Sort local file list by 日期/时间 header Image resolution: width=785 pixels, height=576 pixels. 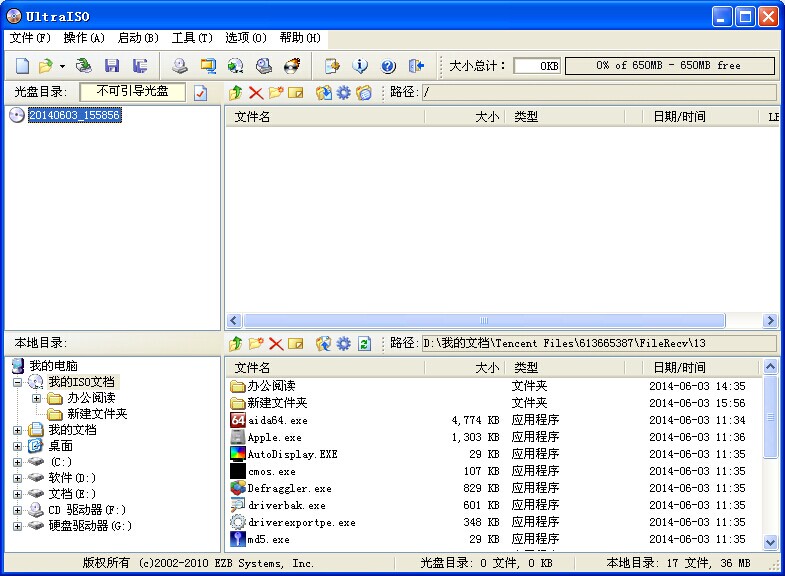point(700,368)
